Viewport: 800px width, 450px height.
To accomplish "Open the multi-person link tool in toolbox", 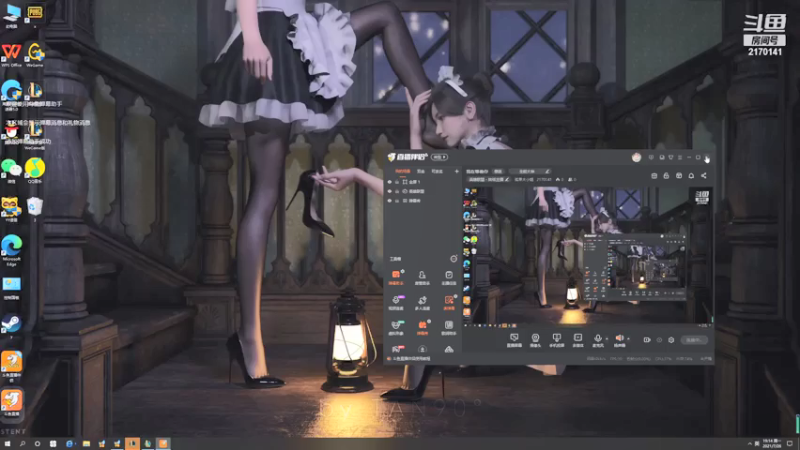I will pos(422,303).
